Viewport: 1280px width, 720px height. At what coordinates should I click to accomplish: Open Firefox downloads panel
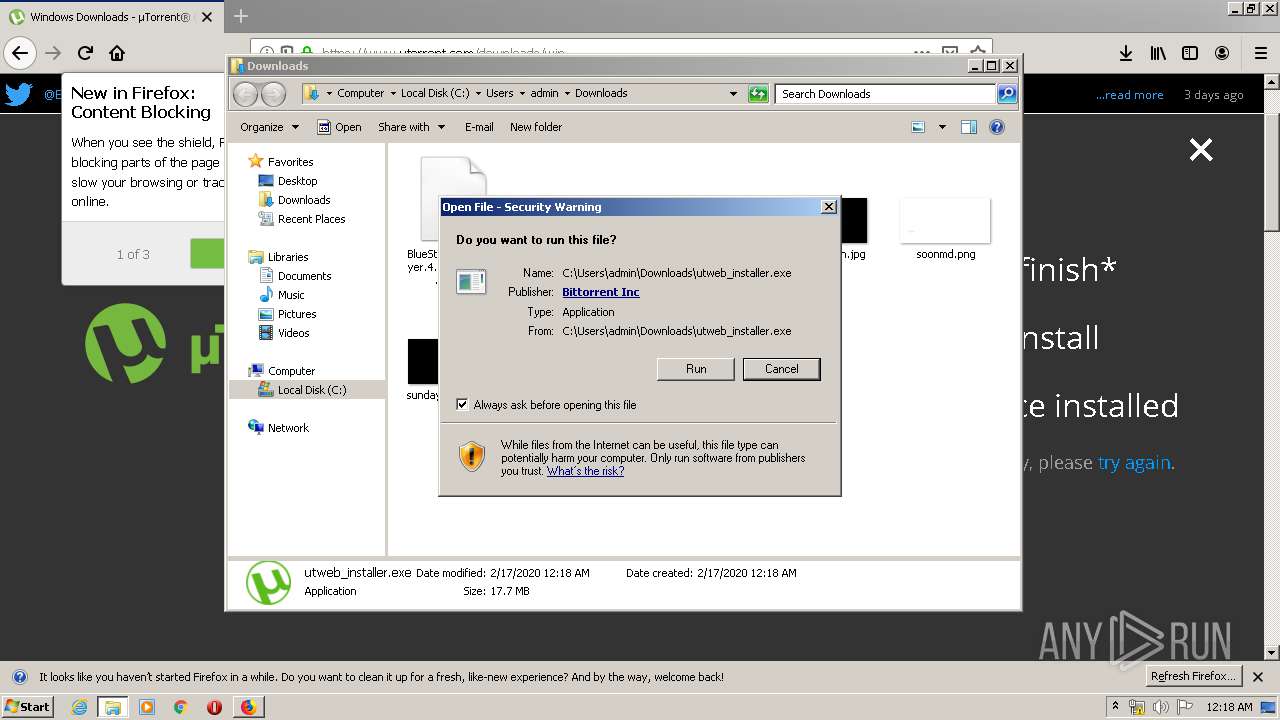click(x=1126, y=53)
